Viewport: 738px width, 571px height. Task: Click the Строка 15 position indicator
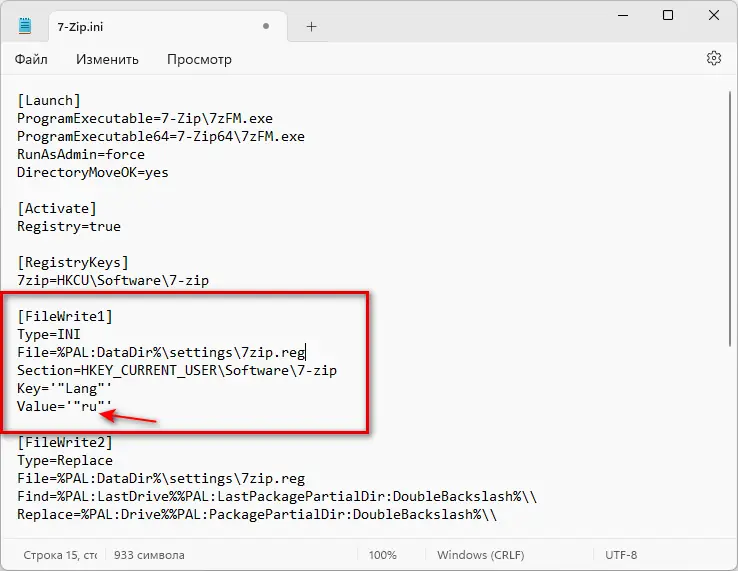60,555
